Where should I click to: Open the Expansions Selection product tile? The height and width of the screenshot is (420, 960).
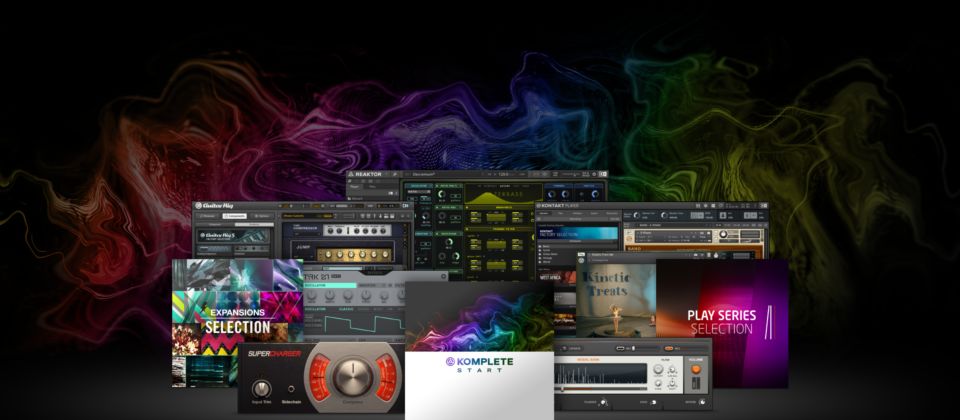point(237,320)
